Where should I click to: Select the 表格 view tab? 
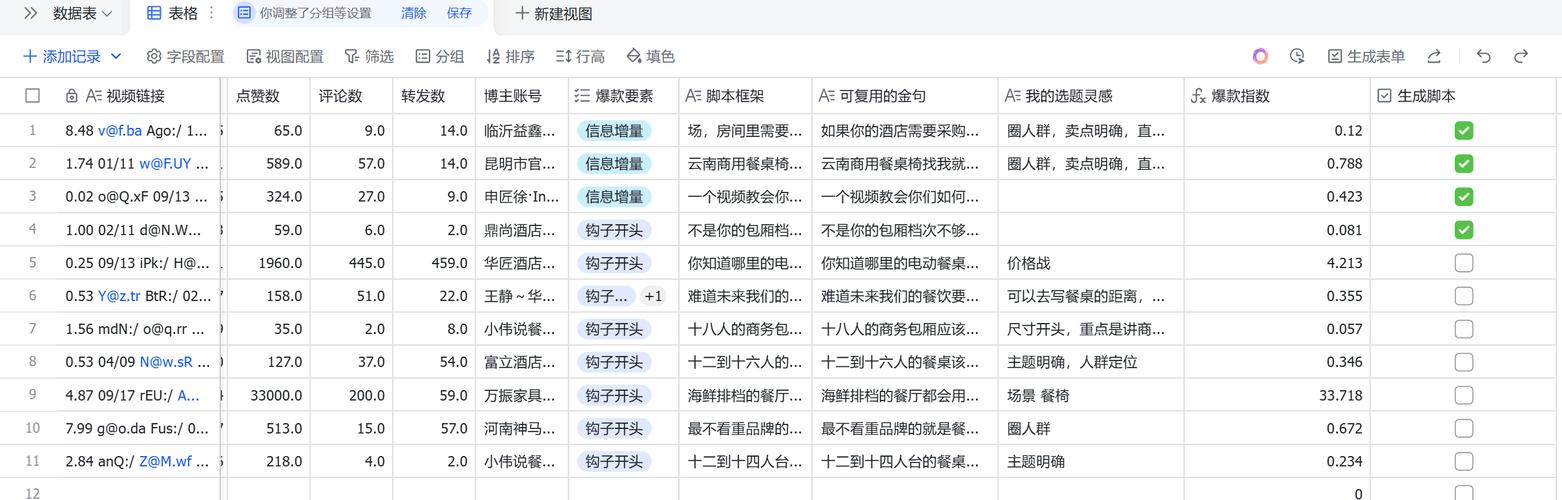[172, 14]
